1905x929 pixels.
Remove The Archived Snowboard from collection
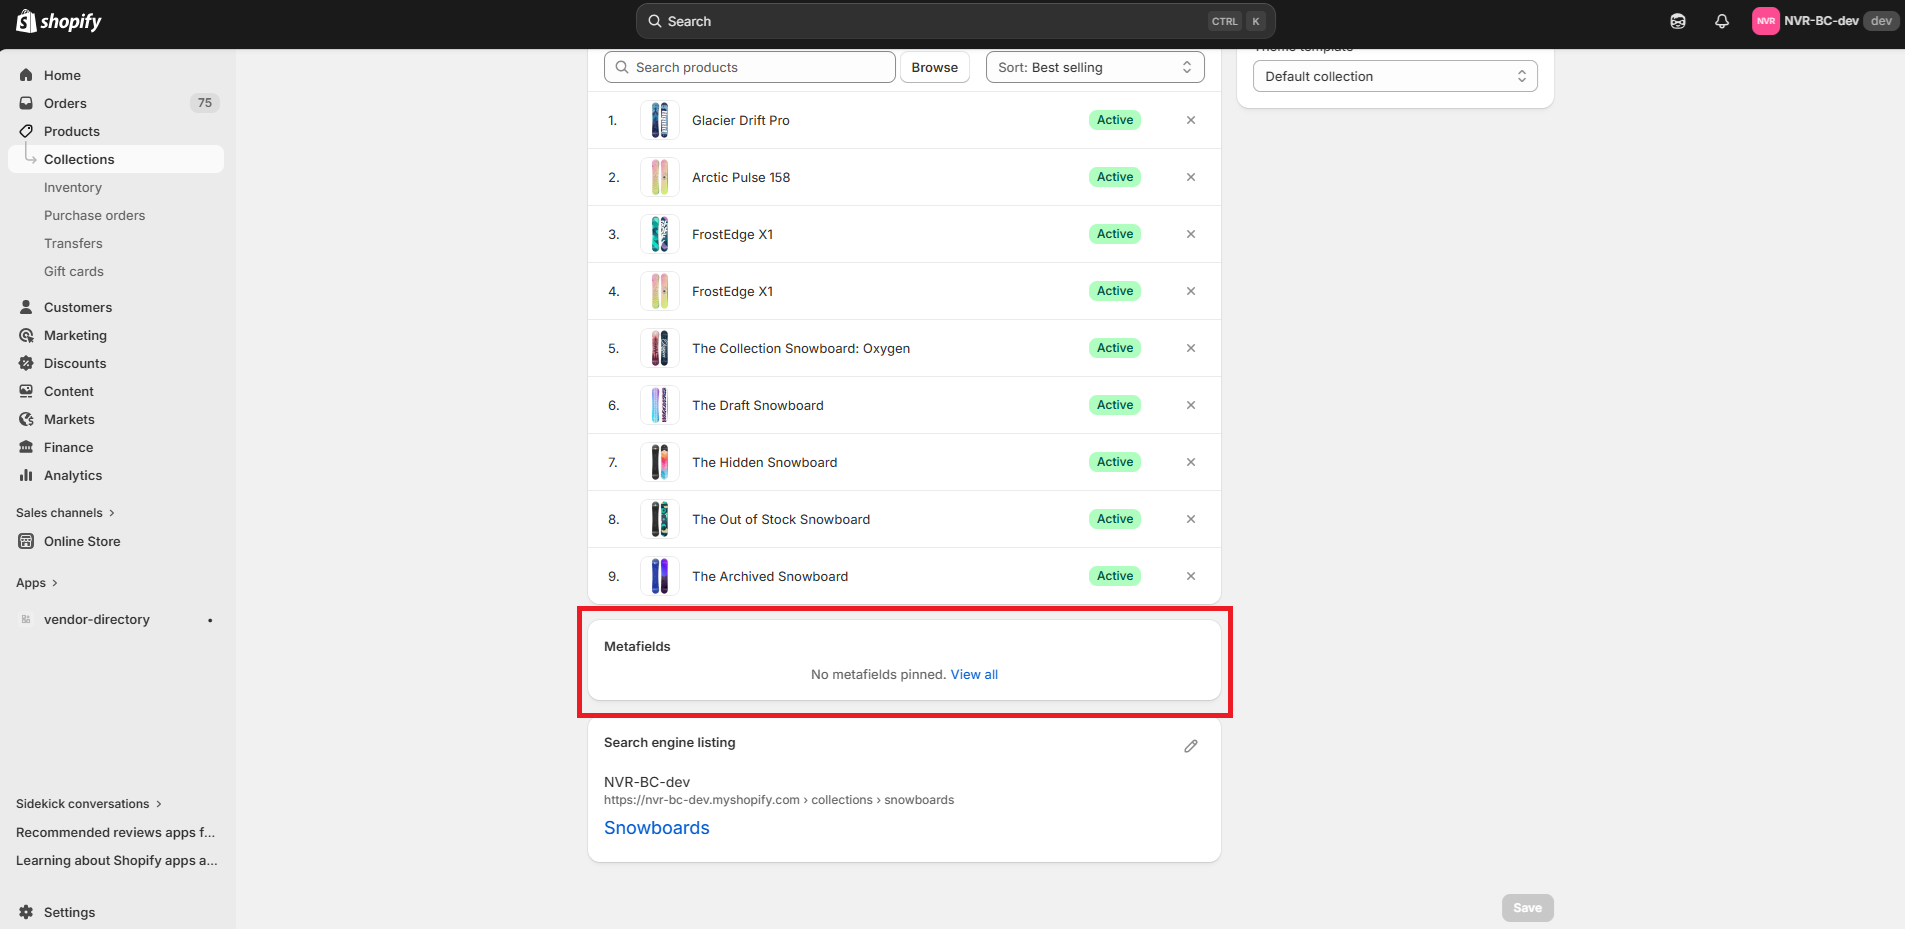pyautogui.click(x=1191, y=576)
